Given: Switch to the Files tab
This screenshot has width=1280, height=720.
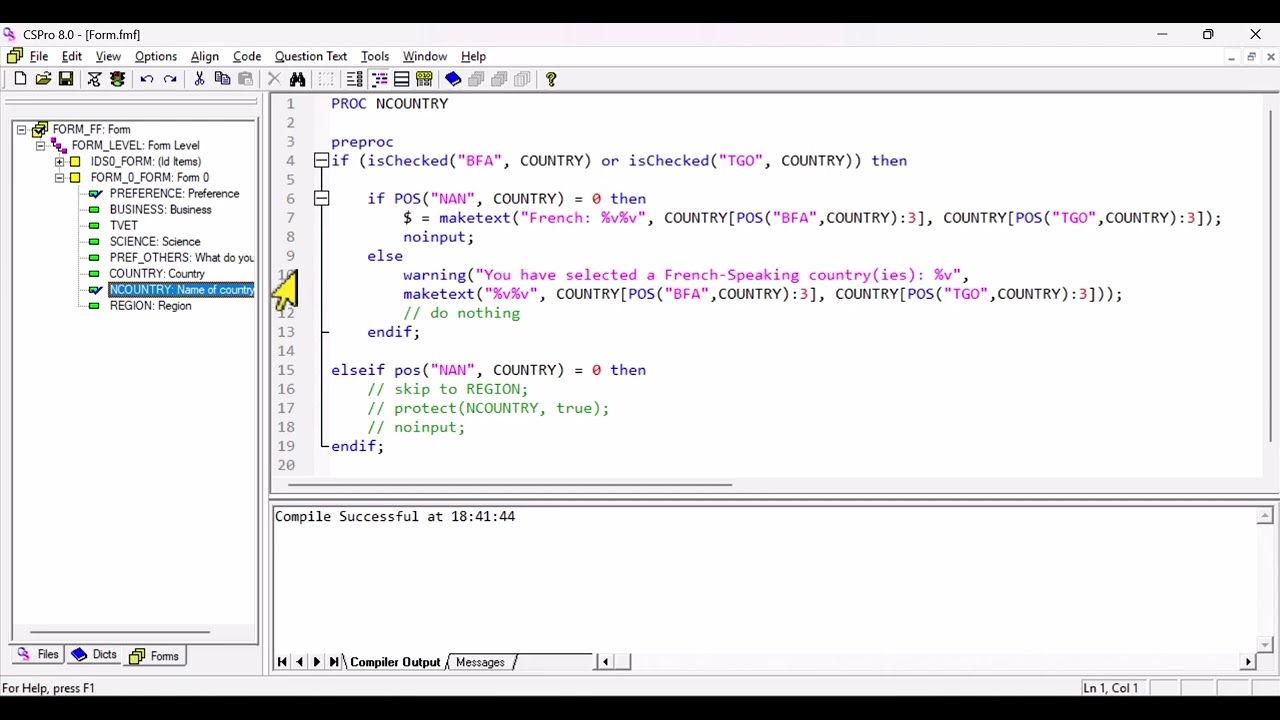Looking at the screenshot, I should coord(39,655).
